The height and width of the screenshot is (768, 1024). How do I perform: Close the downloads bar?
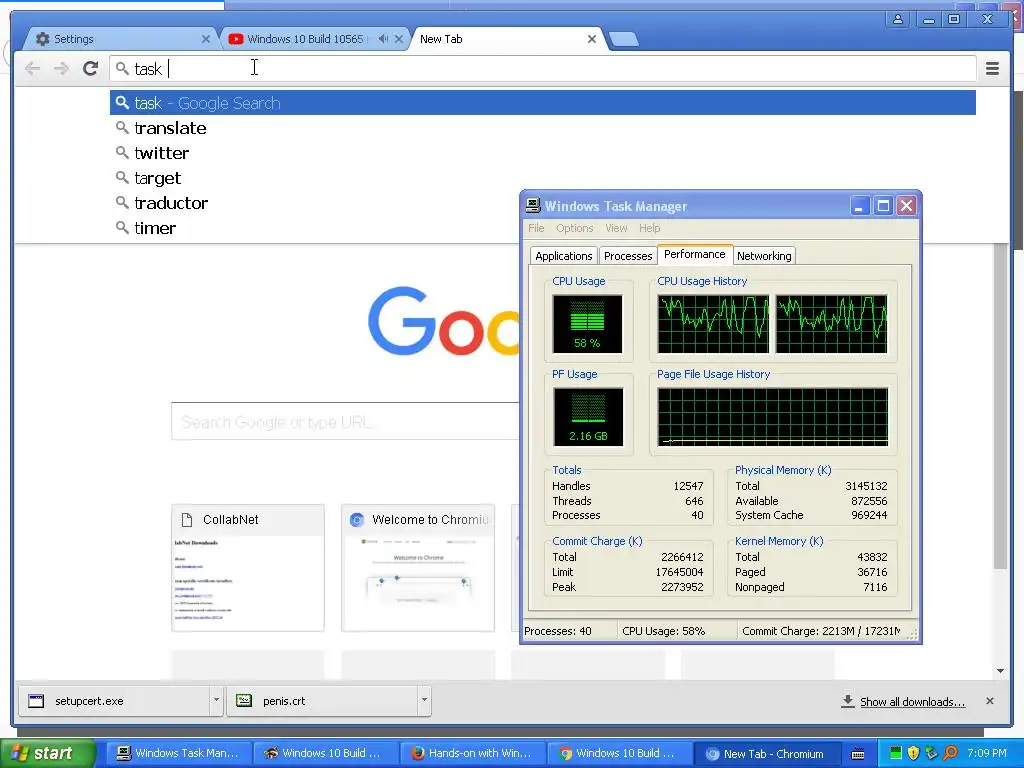pos(990,701)
